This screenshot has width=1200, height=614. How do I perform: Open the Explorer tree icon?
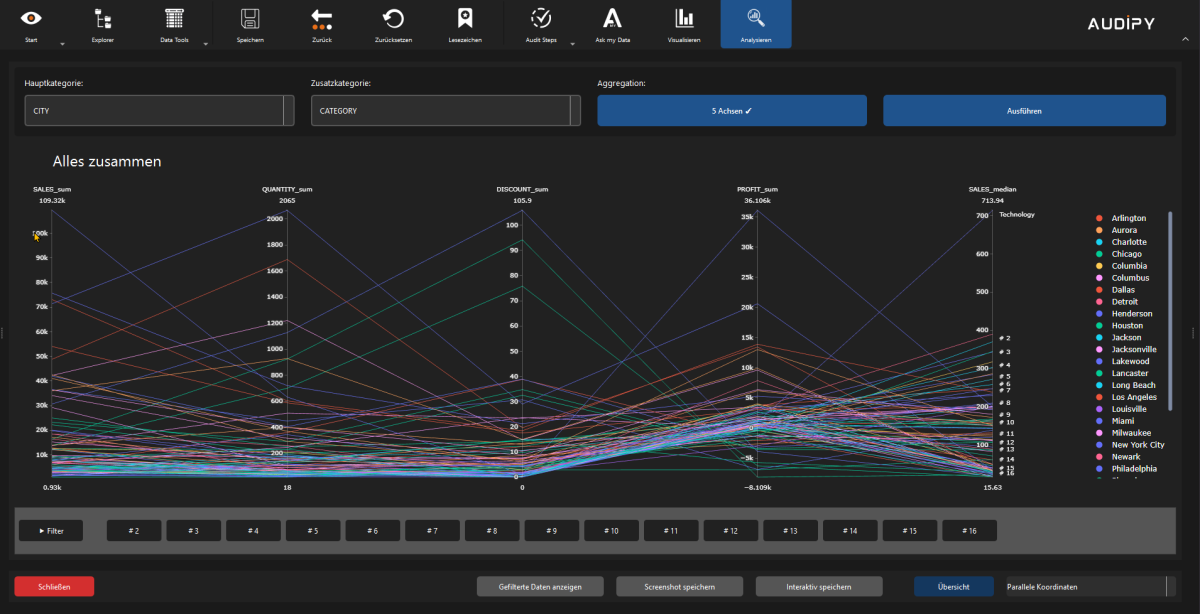pyautogui.click(x=102, y=18)
